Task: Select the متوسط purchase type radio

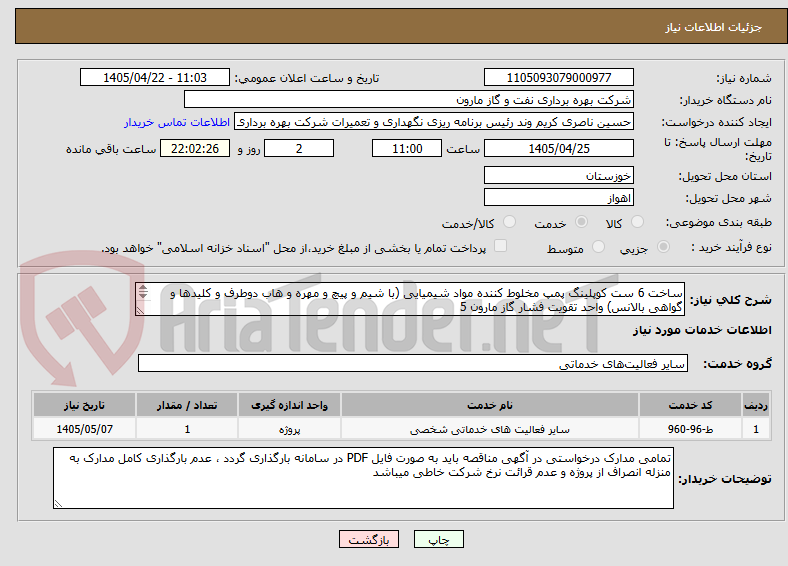Action: [598, 246]
